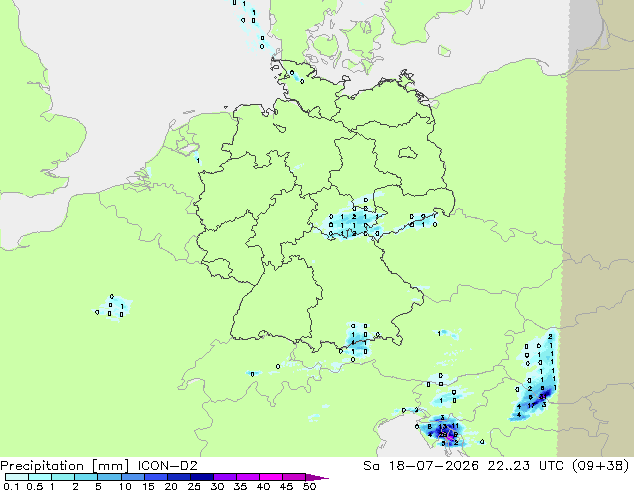This screenshot has height=490, width=634.
Task: Click the 5–10 mm legend swatch
Action: coord(110,477)
